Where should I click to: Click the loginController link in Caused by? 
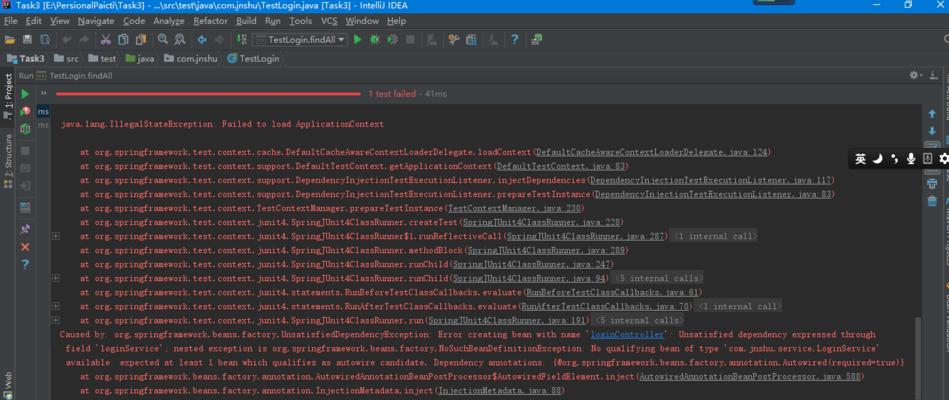tap(628, 335)
